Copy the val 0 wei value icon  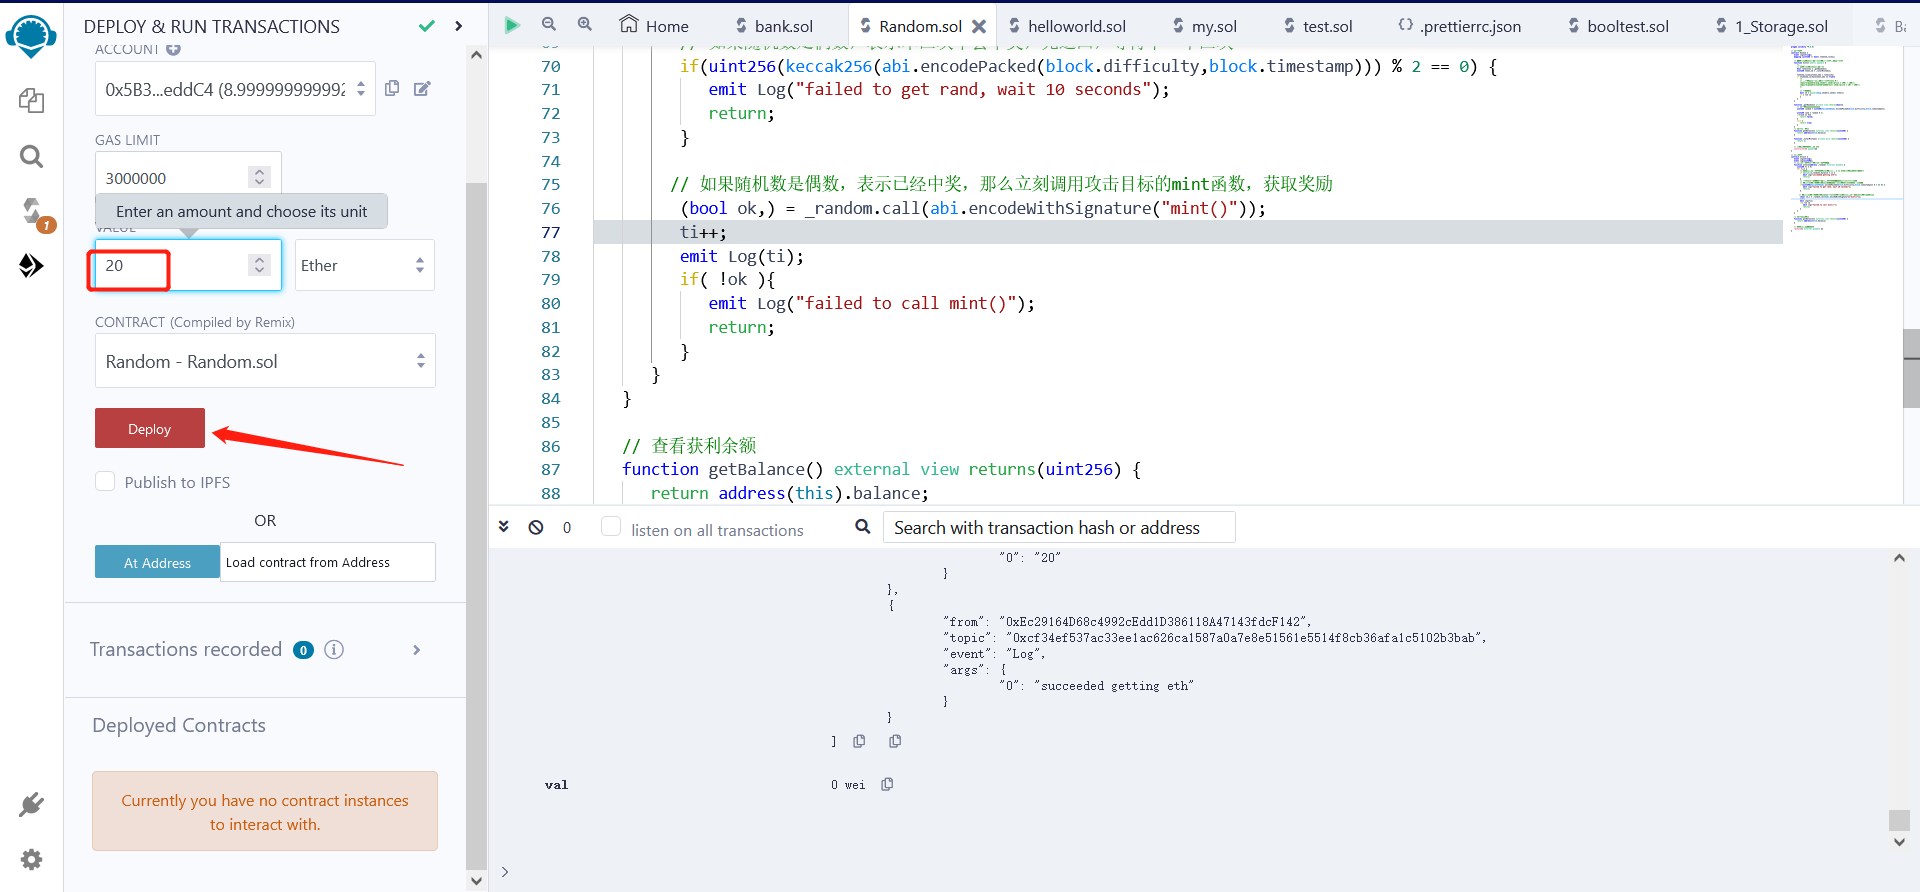(x=887, y=784)
